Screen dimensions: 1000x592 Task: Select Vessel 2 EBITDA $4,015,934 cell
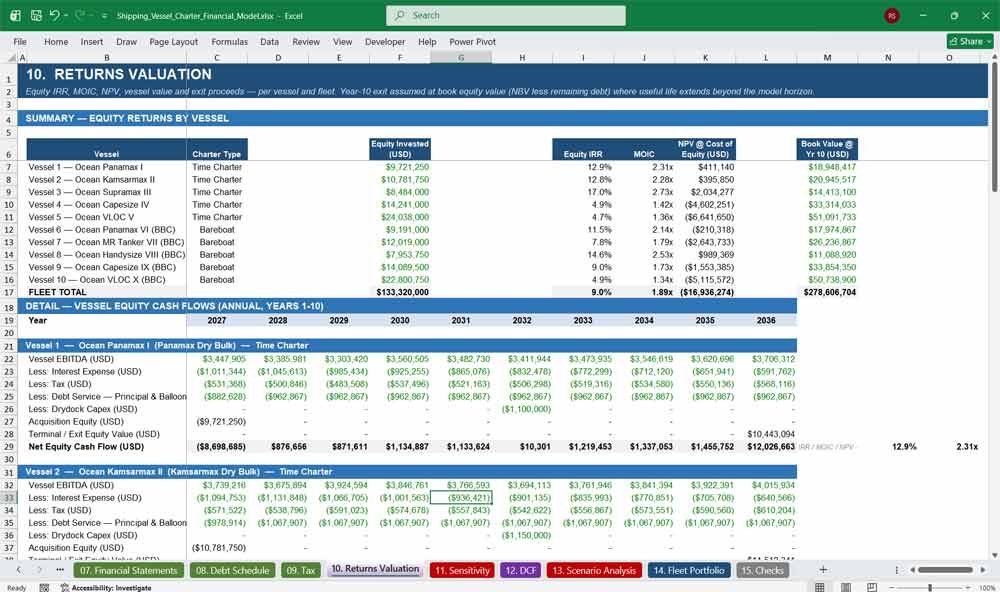[766, 485]
